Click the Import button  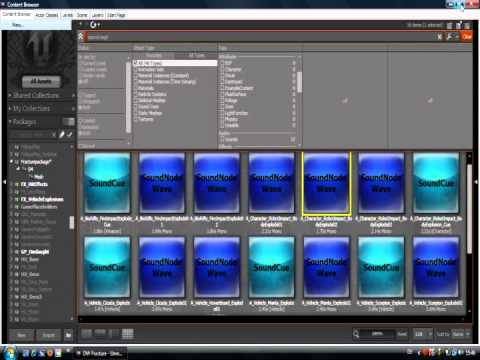pos(49,335)
